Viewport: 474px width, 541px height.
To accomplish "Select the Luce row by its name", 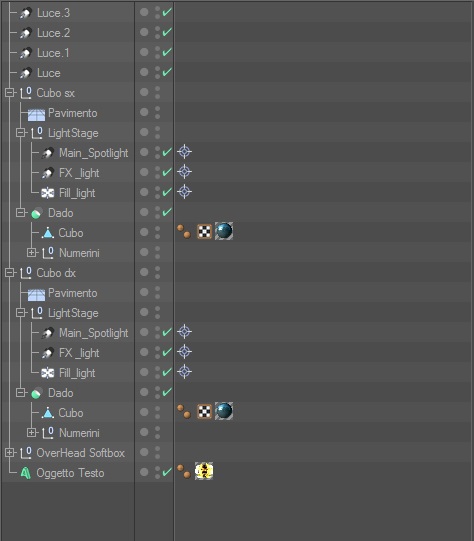I will click(x=49, y=73).
